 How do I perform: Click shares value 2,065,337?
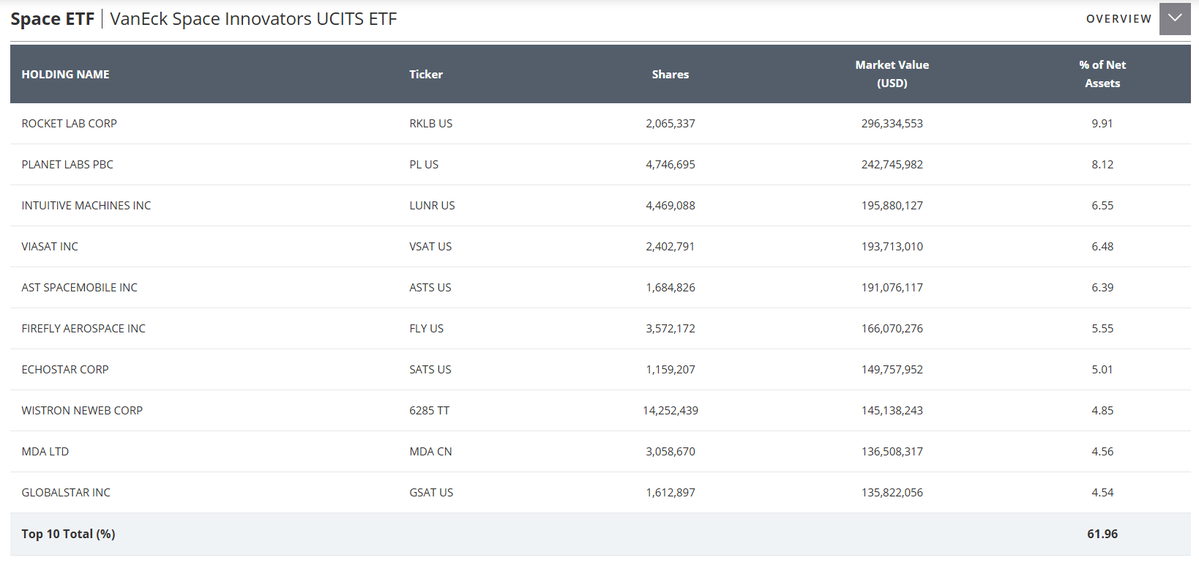point(671,123)
